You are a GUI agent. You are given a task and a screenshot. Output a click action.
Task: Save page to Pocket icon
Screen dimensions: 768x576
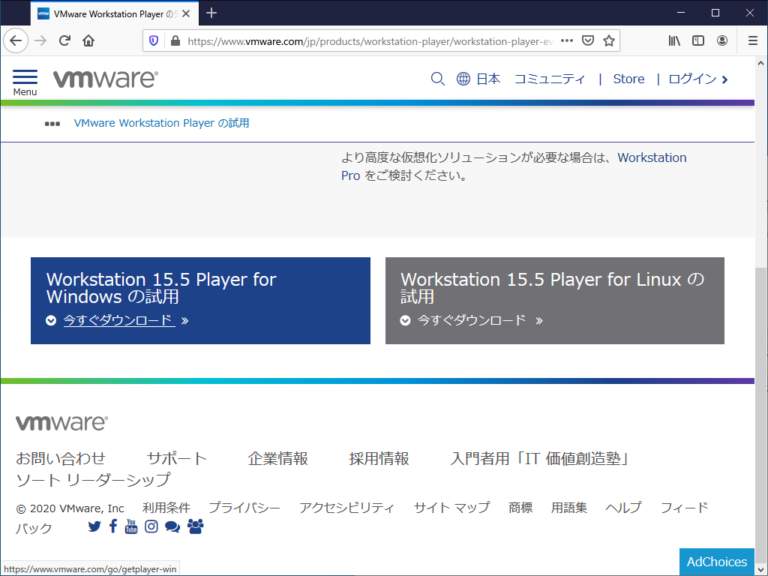point(588,41)
